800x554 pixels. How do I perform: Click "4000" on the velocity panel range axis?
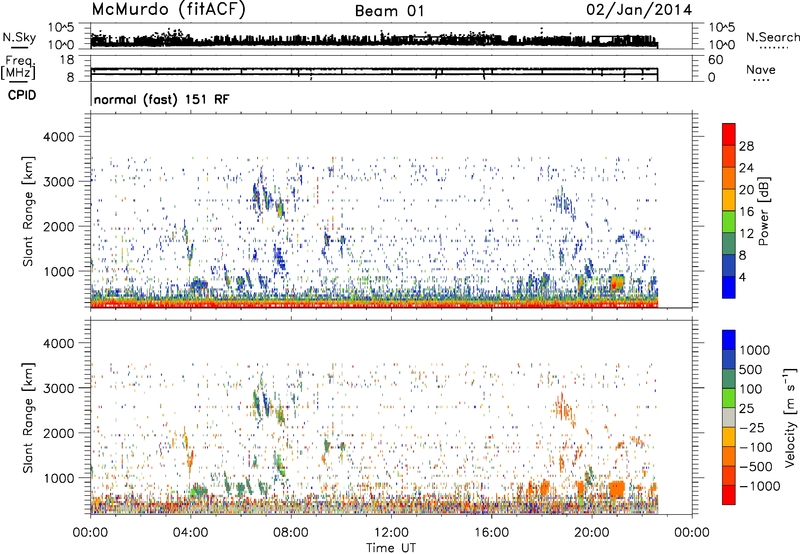pos(59,343)
